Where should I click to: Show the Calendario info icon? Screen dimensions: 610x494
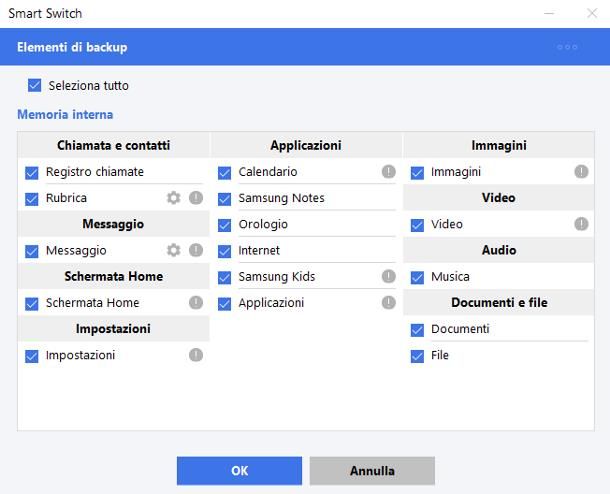[389, 171]
